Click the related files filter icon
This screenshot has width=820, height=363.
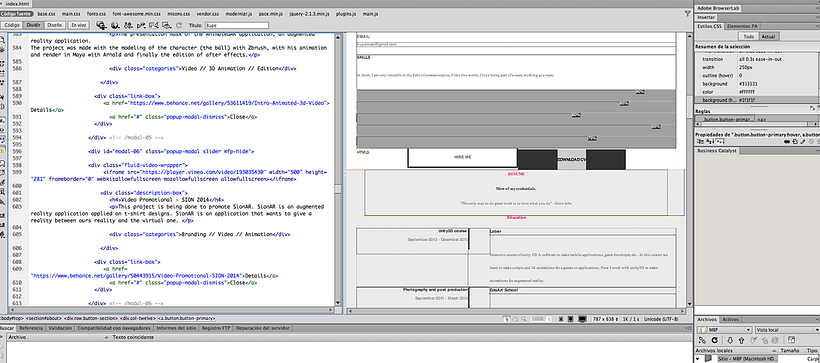tap(687, 14)
